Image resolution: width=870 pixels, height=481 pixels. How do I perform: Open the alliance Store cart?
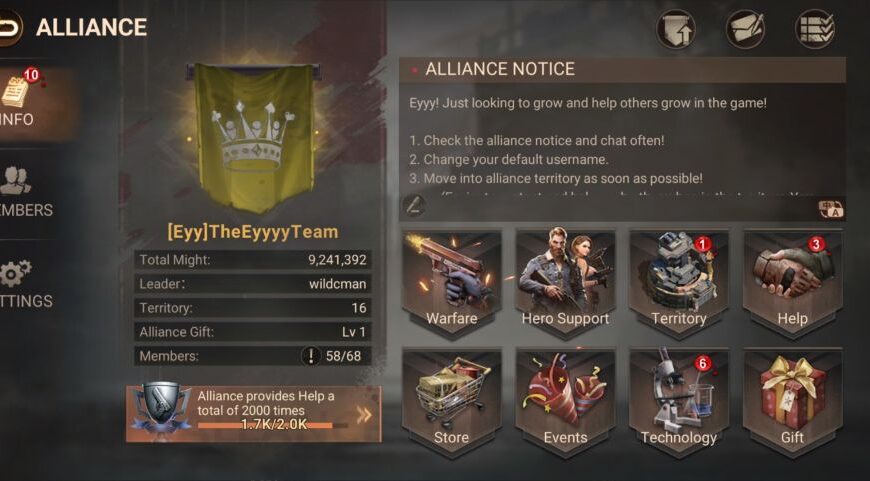pyautogui.click(x=451, y=402)
